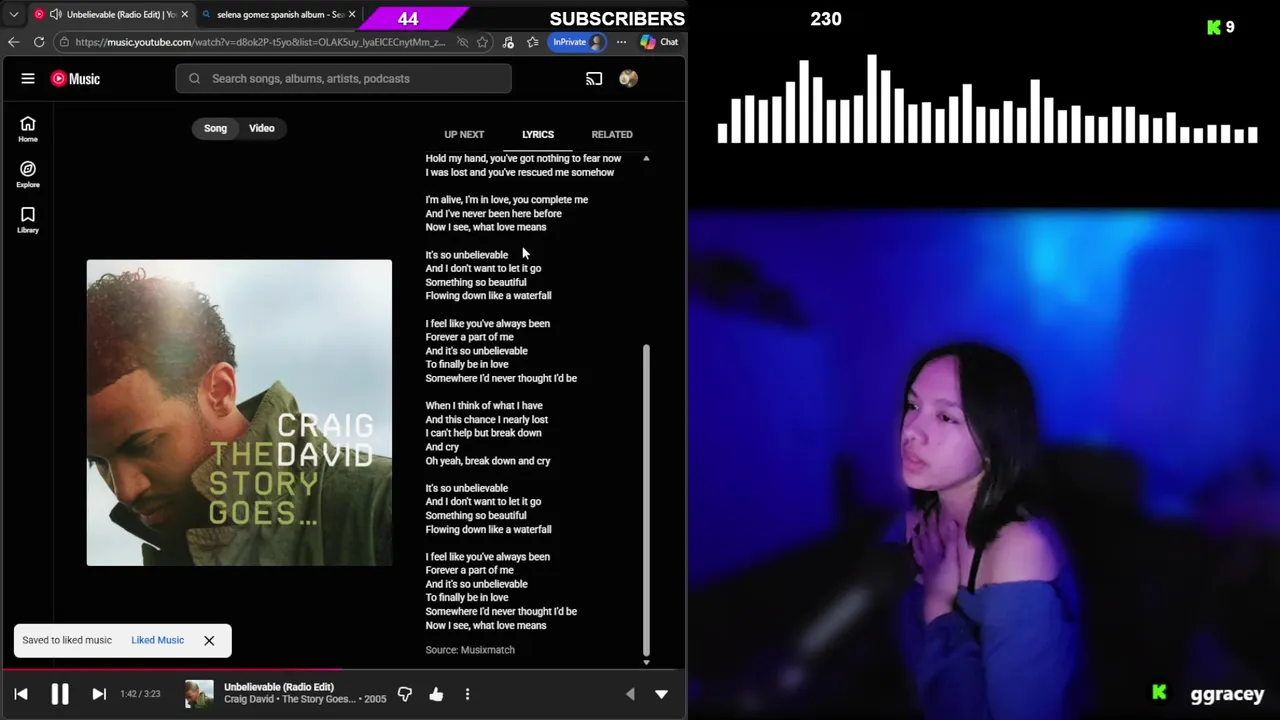Click the song progress bar
Viewport: 1280px width, 720px height.
click(x=343, y=669)
